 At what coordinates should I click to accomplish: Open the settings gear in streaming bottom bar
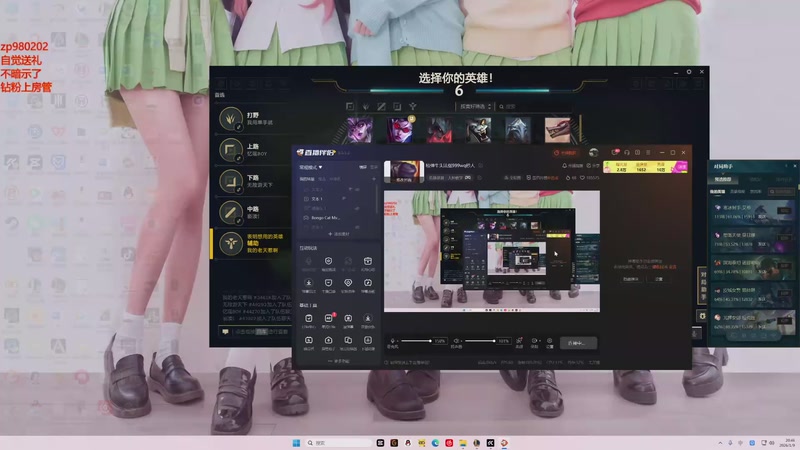pyautogui.click(x=549, y=342)
